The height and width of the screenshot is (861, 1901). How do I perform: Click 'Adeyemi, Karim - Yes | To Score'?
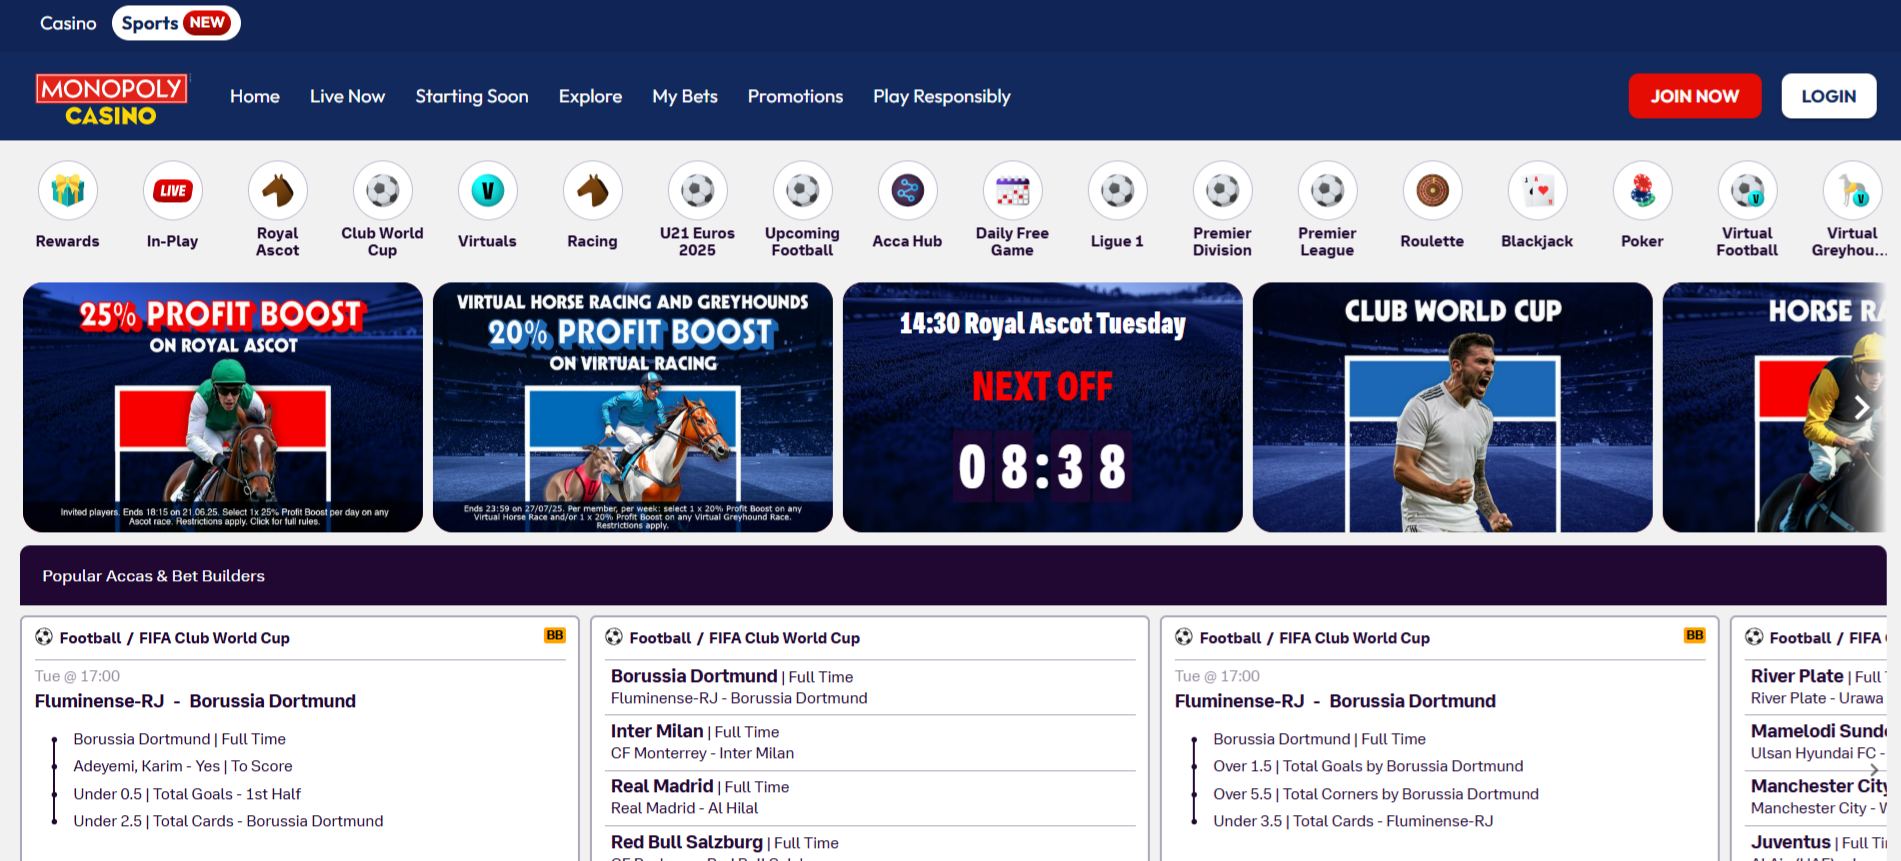tap(183, 766)
